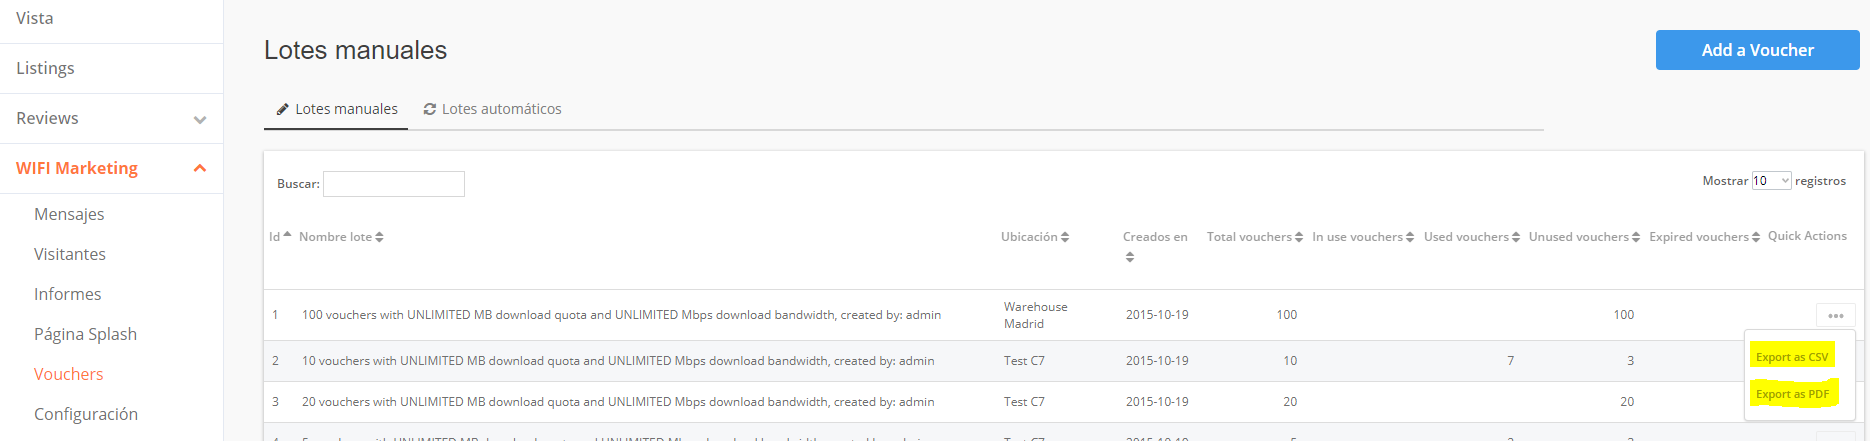
Task: Click the refresh icon beside Lotes automáticos
Action: (430, 109)
